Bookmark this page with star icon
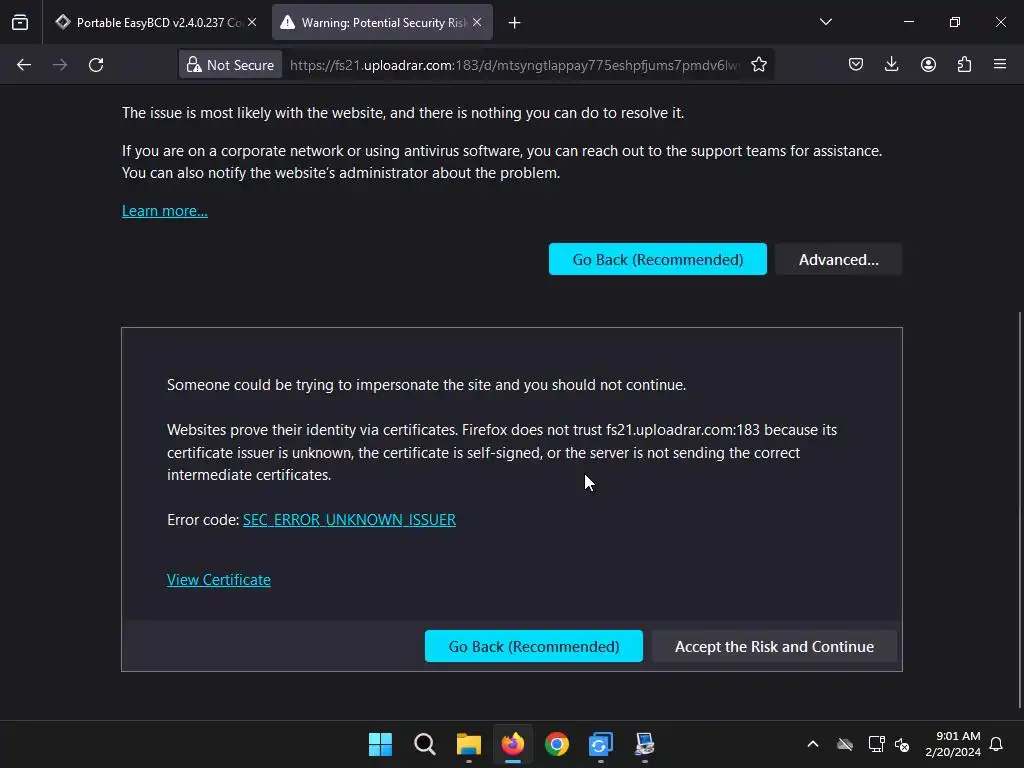This screenshot has height=768, width=1024. point(759,65)
